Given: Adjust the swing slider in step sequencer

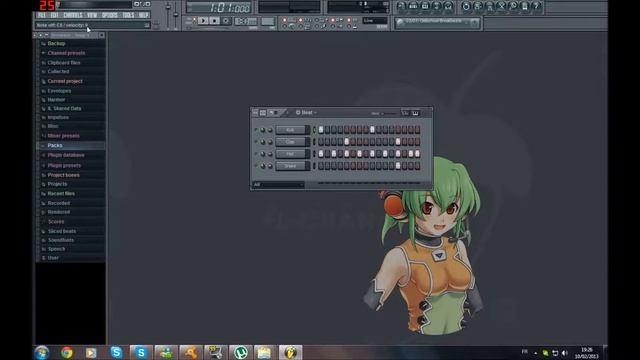Looking at the screenshot, I should click(388, 113).
